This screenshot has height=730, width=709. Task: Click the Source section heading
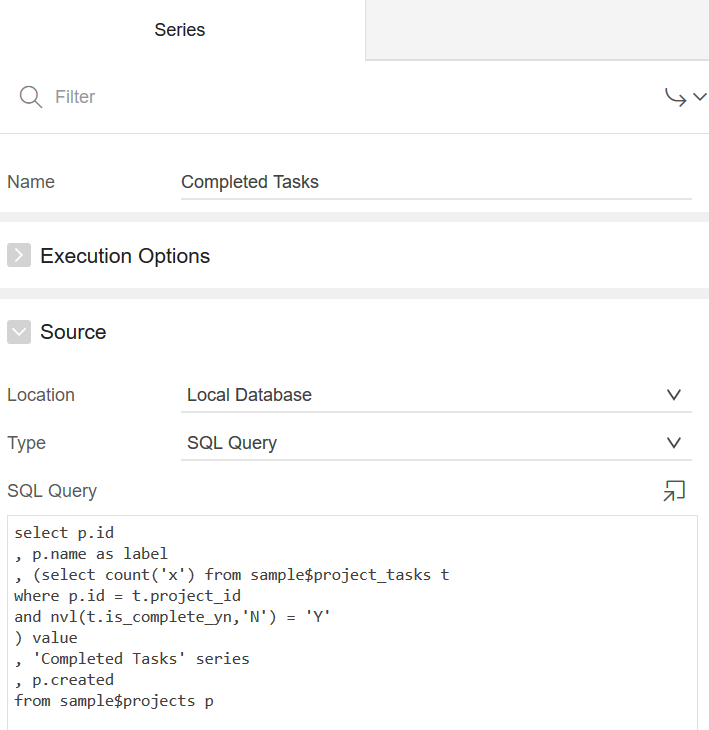click(73, 332)
